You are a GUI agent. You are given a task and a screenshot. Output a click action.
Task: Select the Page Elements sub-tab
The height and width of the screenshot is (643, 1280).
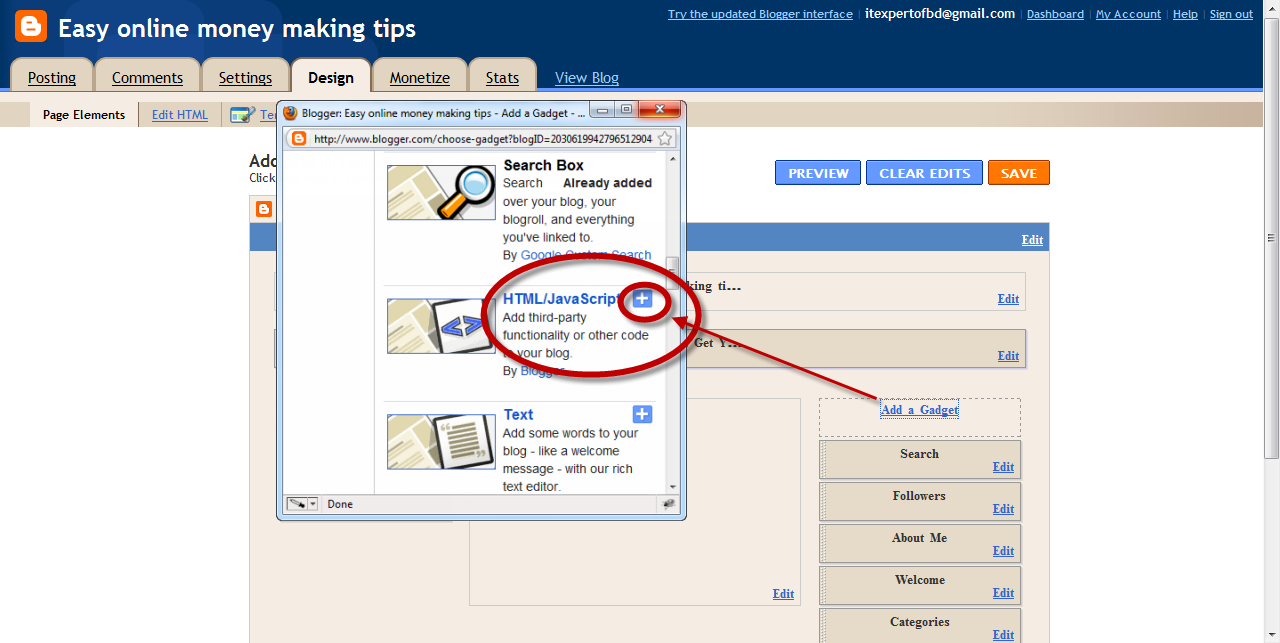84,115
